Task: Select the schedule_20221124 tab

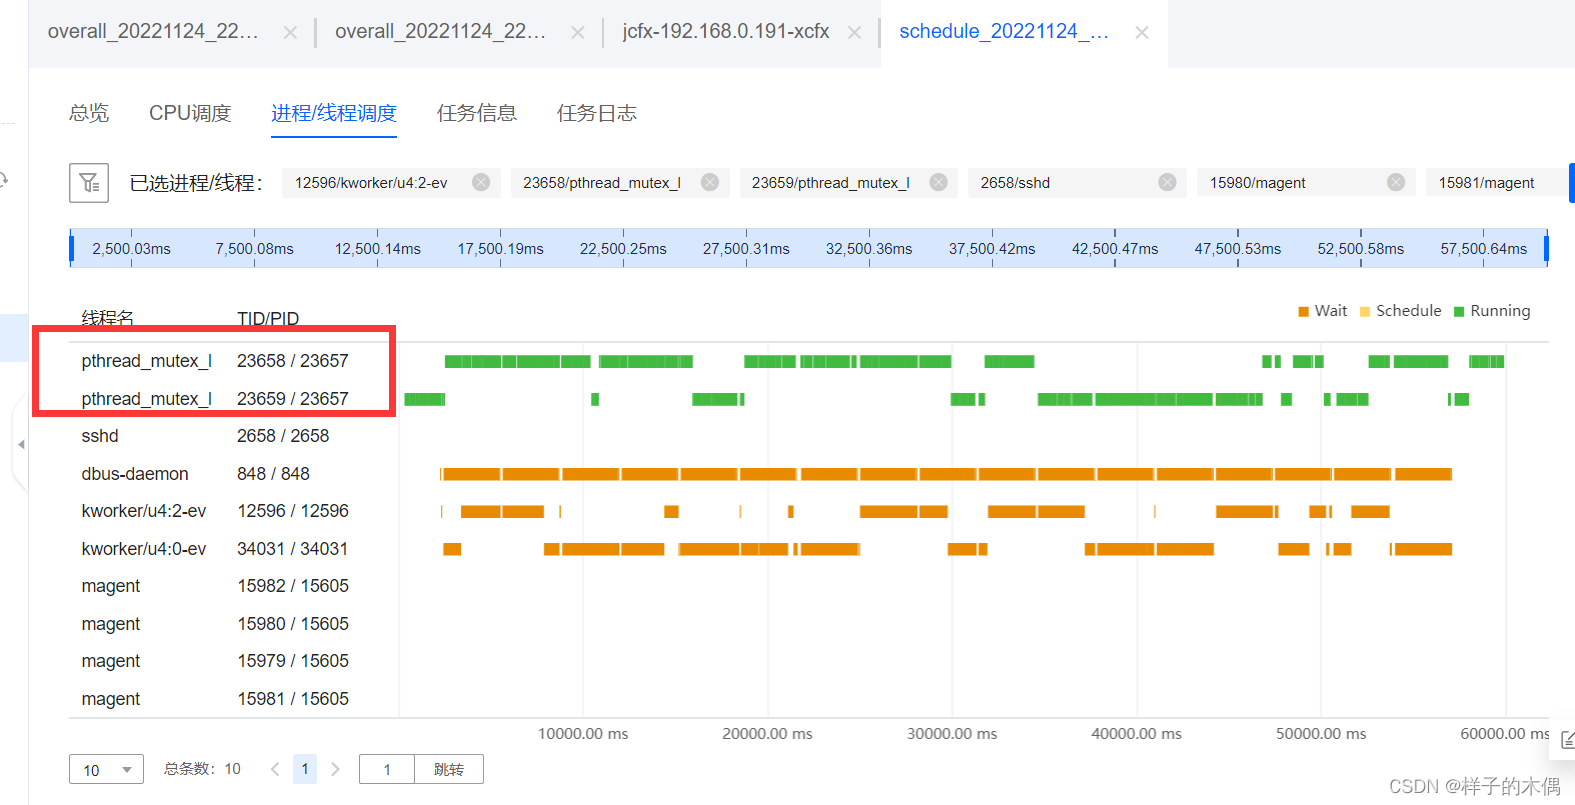Action: coord(1004,31)
